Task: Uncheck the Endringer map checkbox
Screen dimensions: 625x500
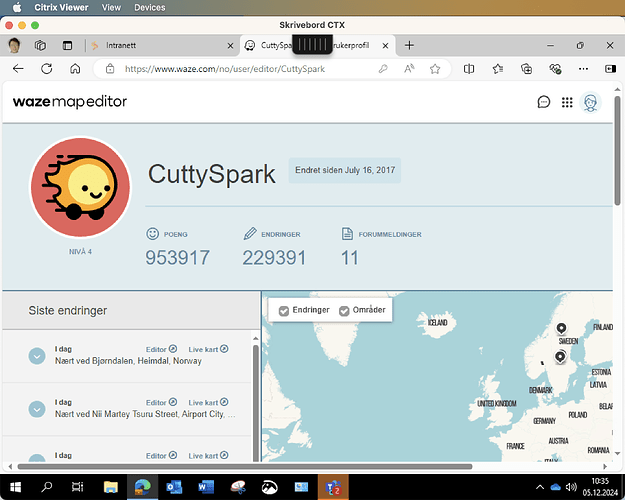Action: (x=285, y=311)
